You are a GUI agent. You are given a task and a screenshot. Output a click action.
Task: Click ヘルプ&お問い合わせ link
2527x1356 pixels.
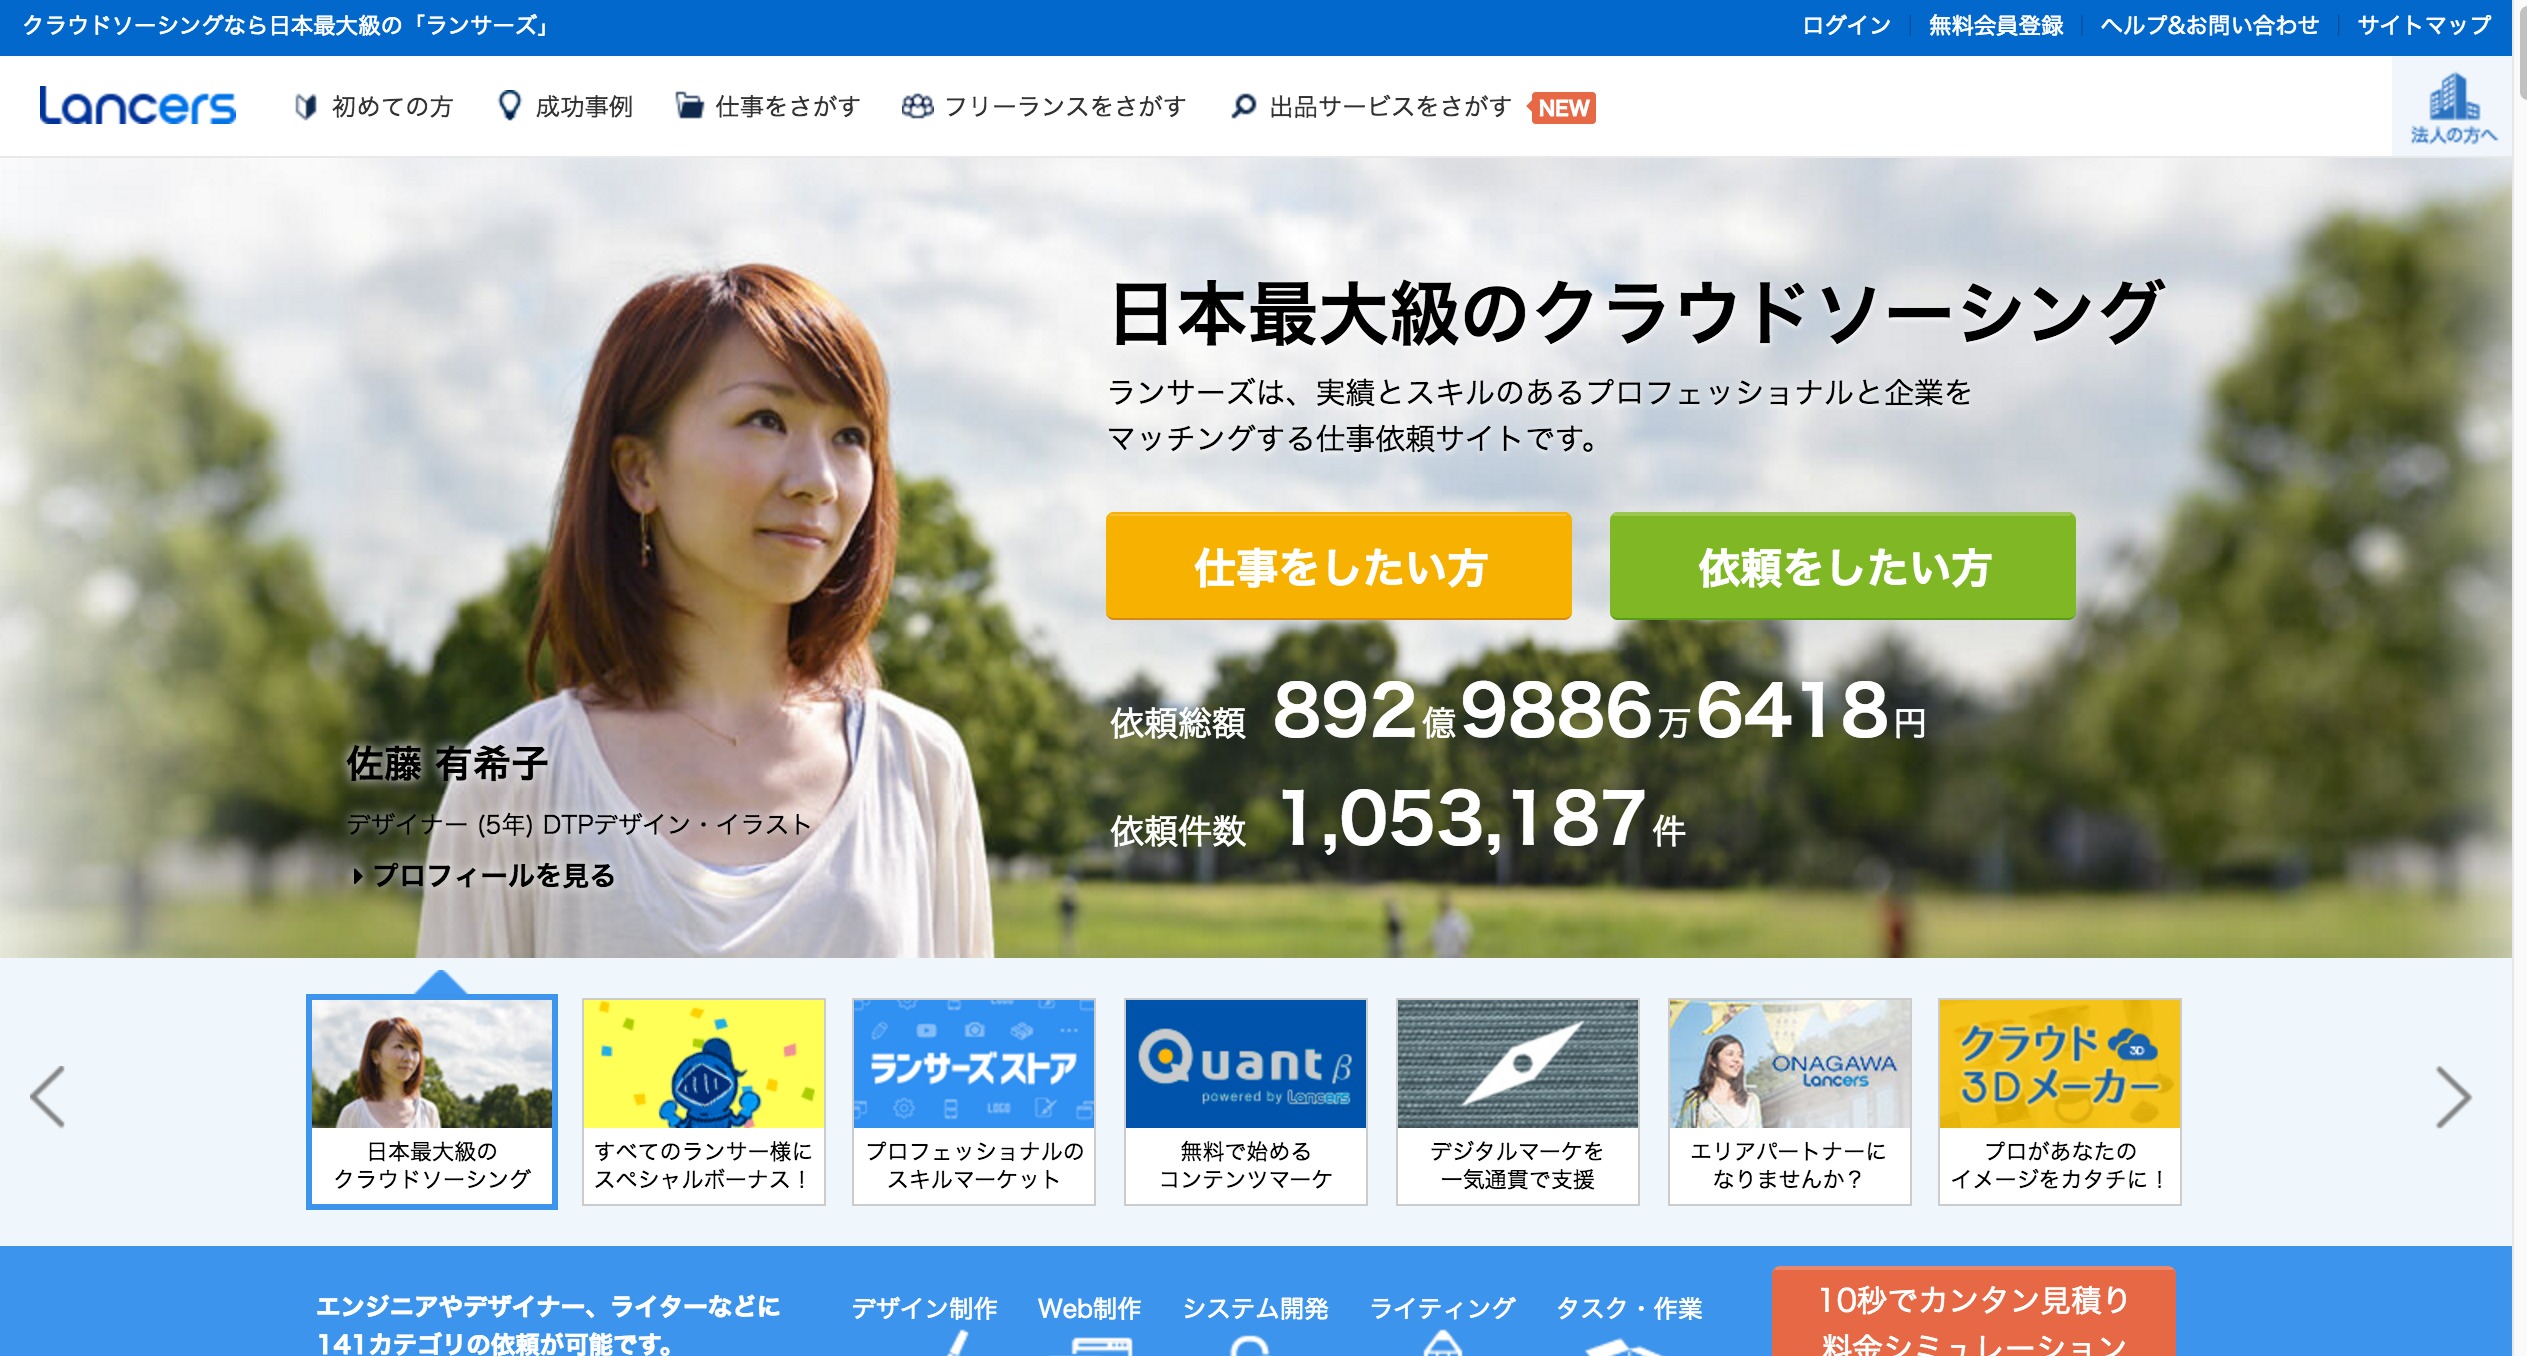[2209, 26]
